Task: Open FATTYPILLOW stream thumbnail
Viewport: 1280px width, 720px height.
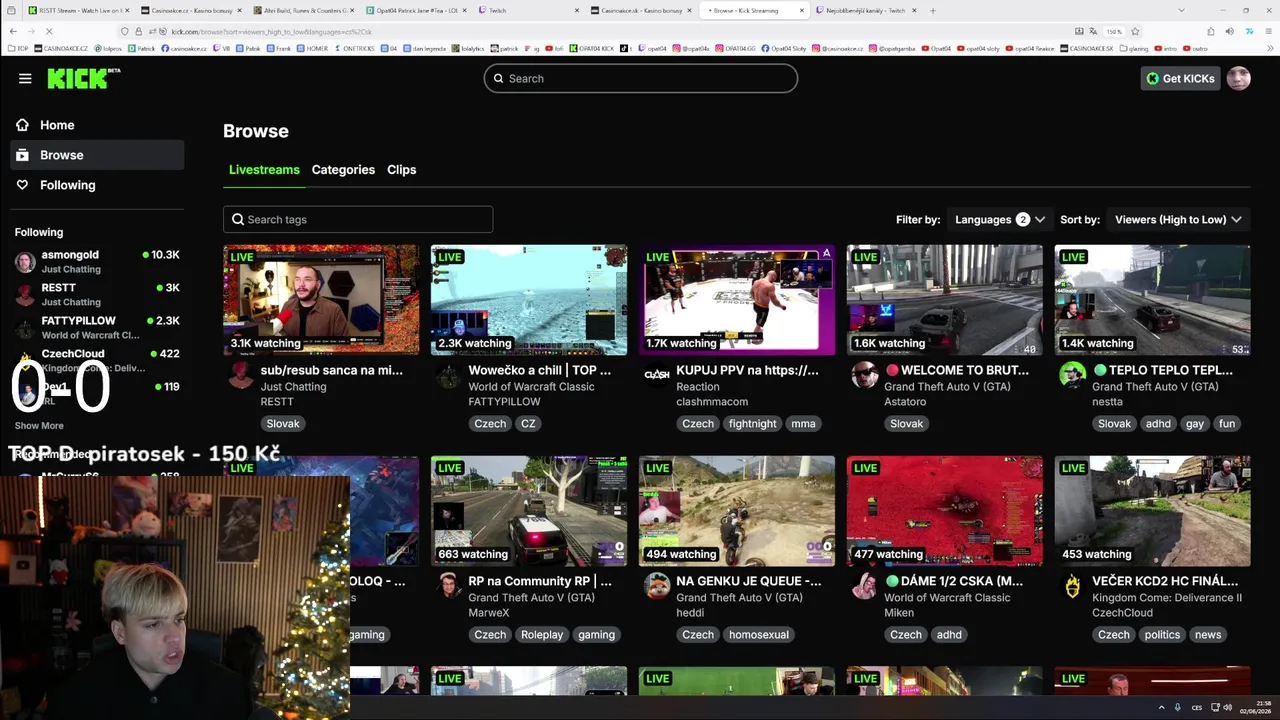Action: point(529,300)
